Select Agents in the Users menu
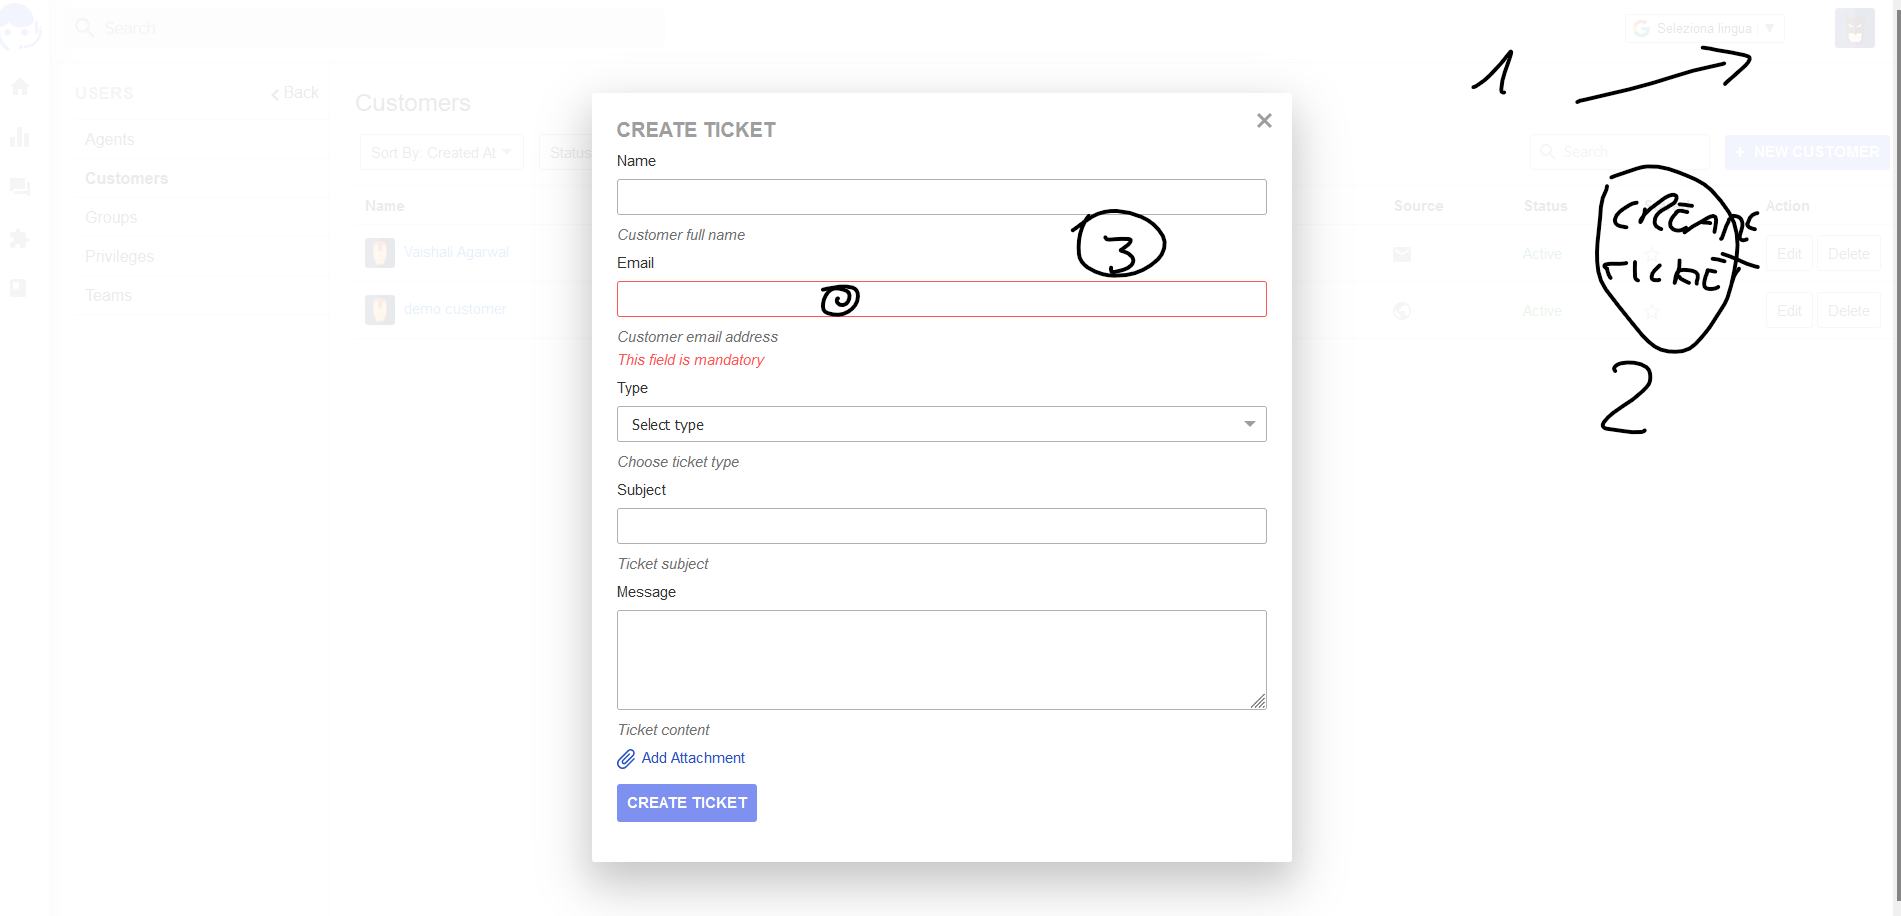The image size is (1901, 916). click(109, 139)
